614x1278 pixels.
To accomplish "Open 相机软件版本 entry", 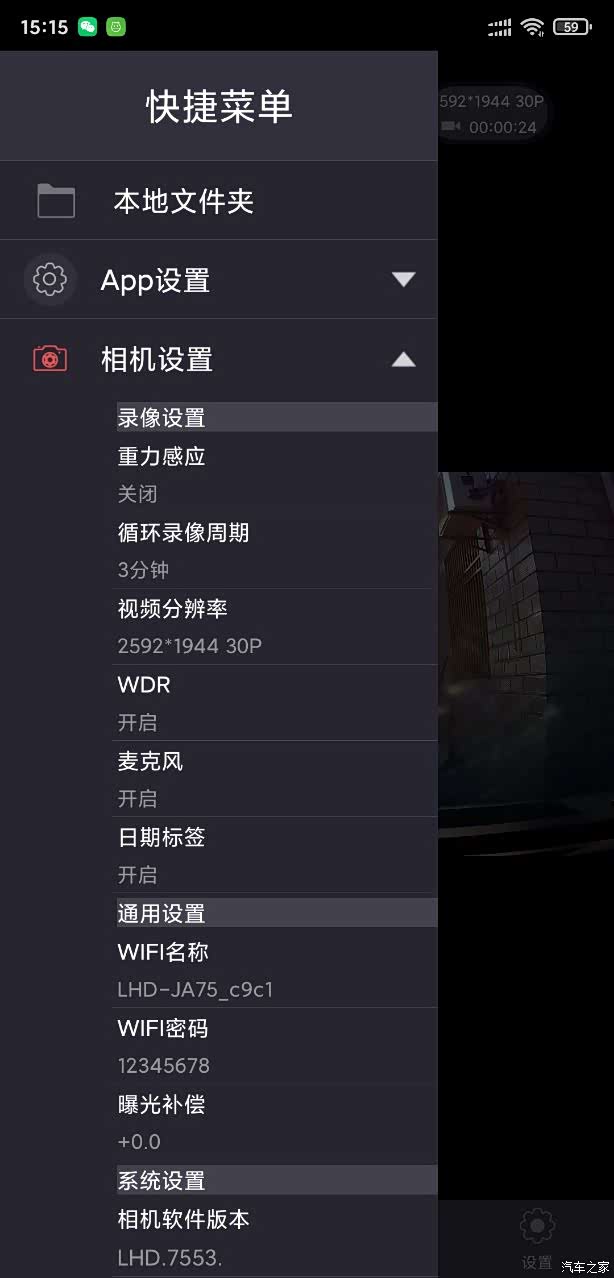I will [x=277, y=1237].
